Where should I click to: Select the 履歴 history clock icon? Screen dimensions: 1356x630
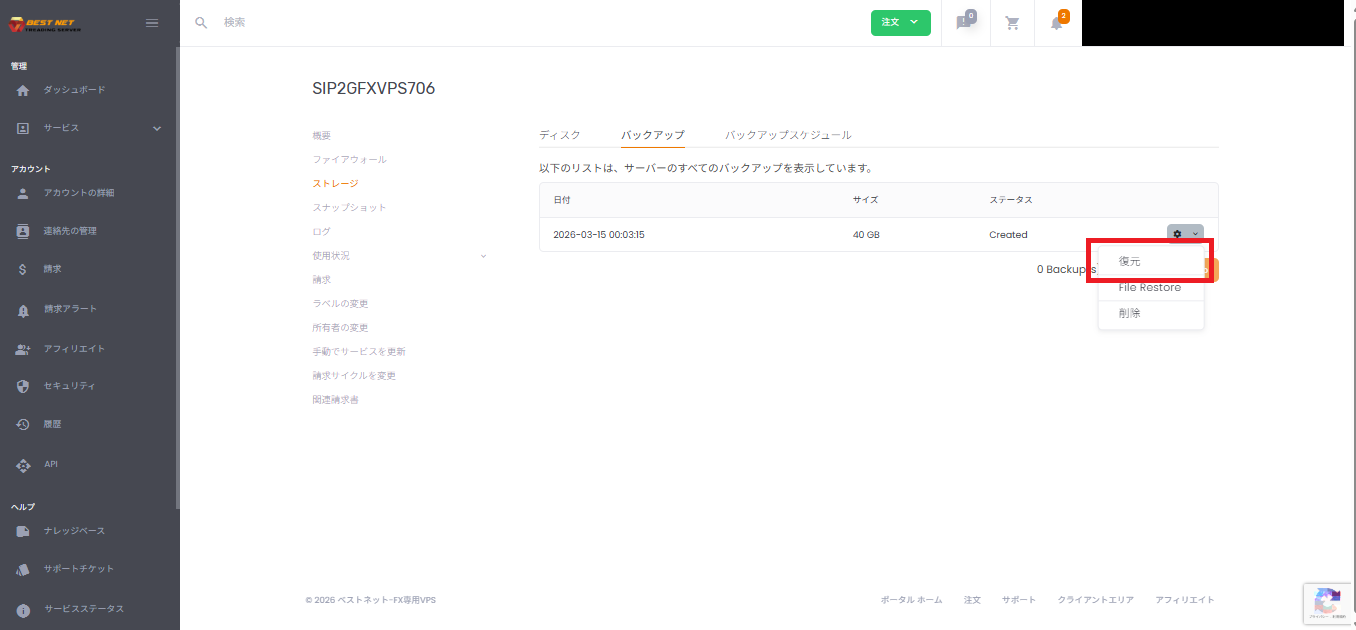(x=22, y=424)
